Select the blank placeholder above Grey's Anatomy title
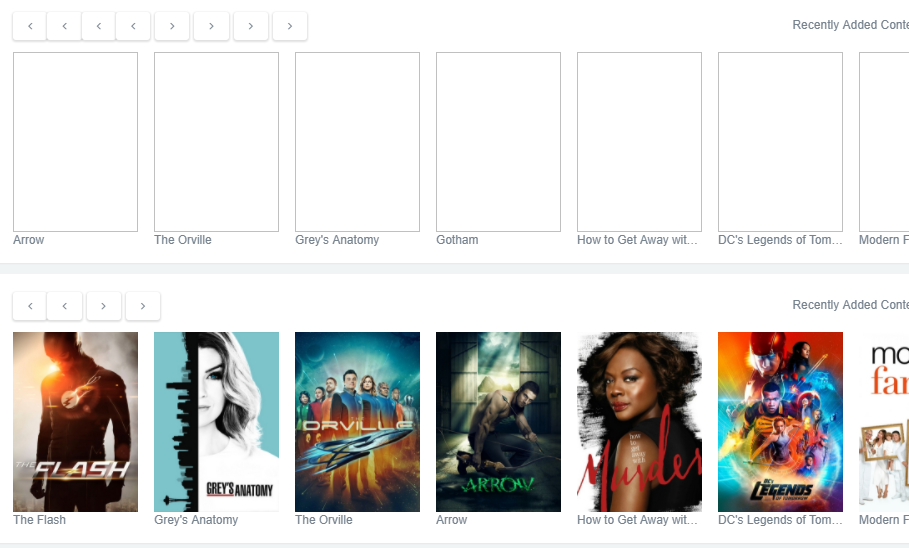The height and width of the screenshot is (548, 909). coord(357,142)
